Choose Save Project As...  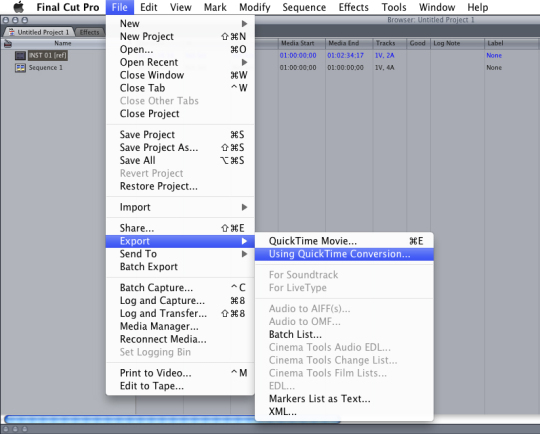coord(180,147)
